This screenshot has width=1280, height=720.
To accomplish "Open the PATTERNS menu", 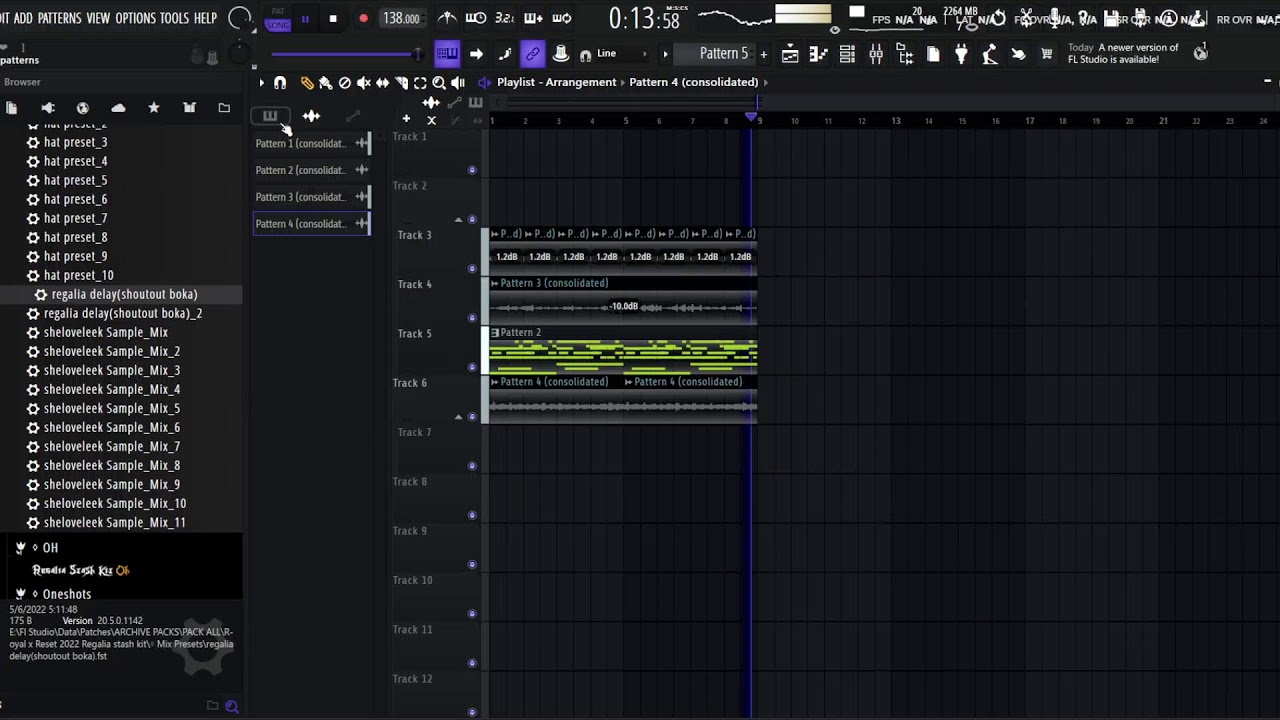I will click(x=59, y=18).
